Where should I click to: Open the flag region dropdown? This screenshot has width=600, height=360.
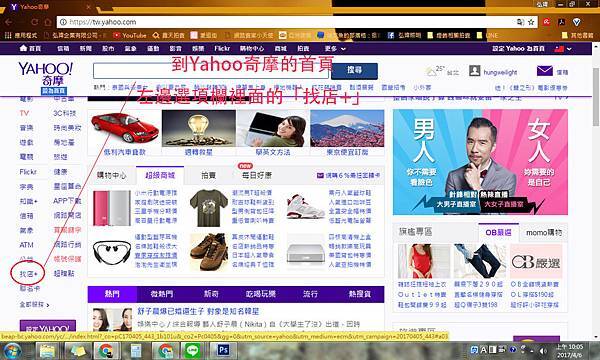coord(563,49)
